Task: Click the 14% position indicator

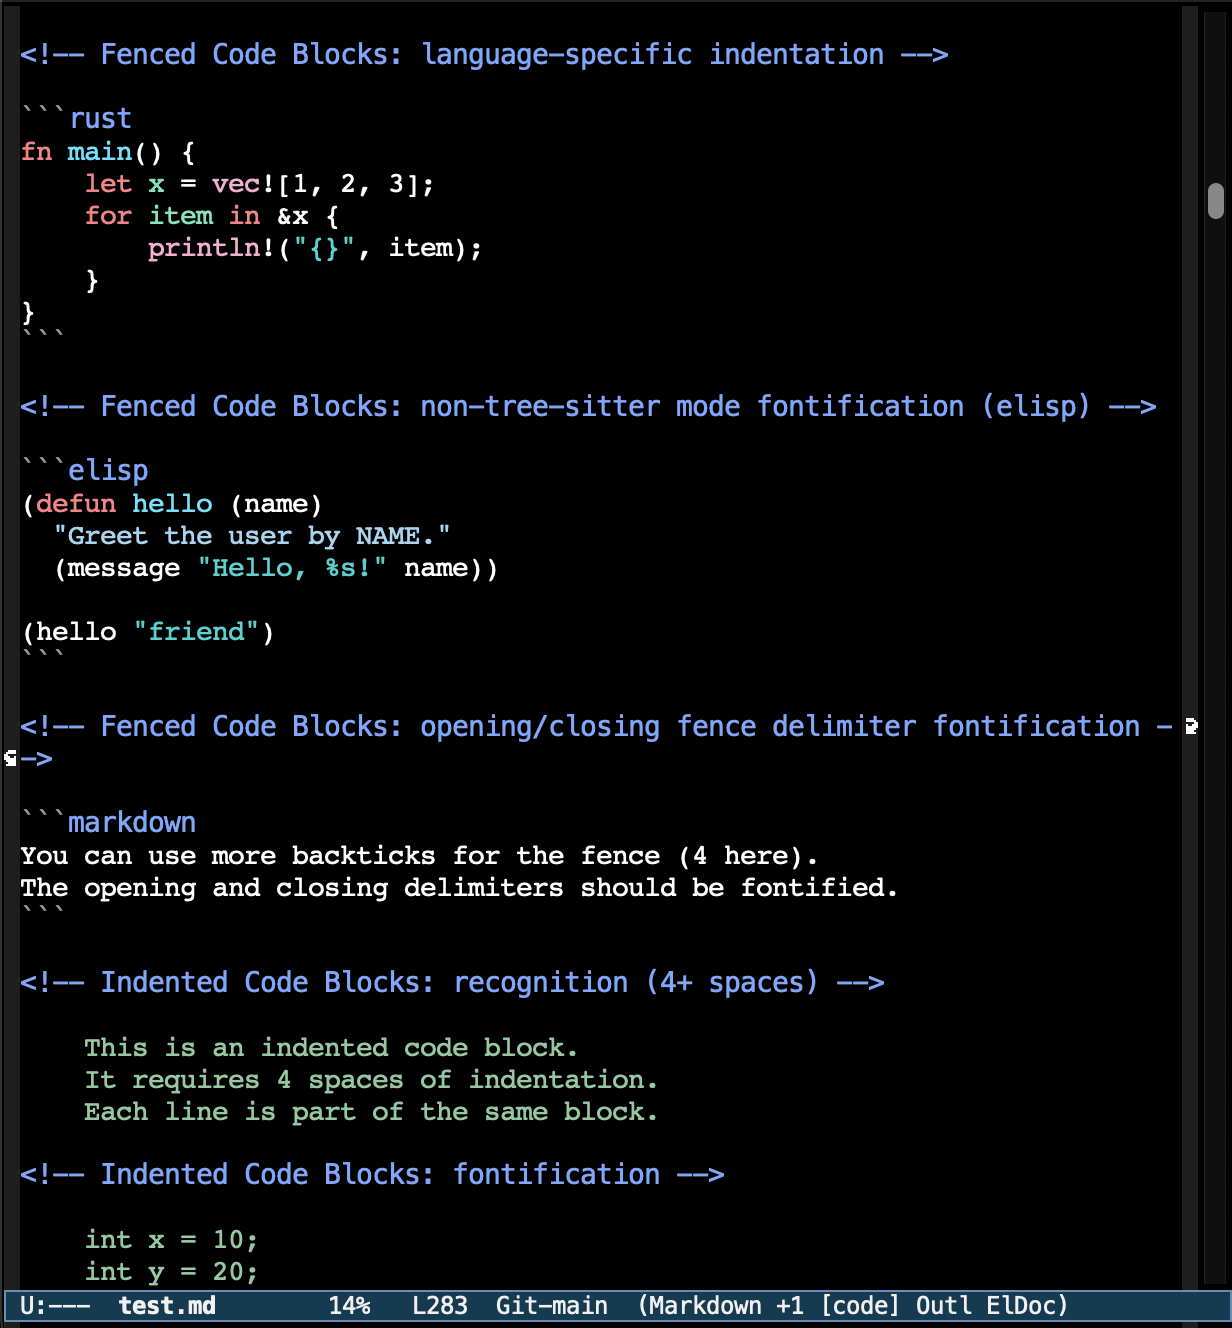Action: (x=350, y=1306)
